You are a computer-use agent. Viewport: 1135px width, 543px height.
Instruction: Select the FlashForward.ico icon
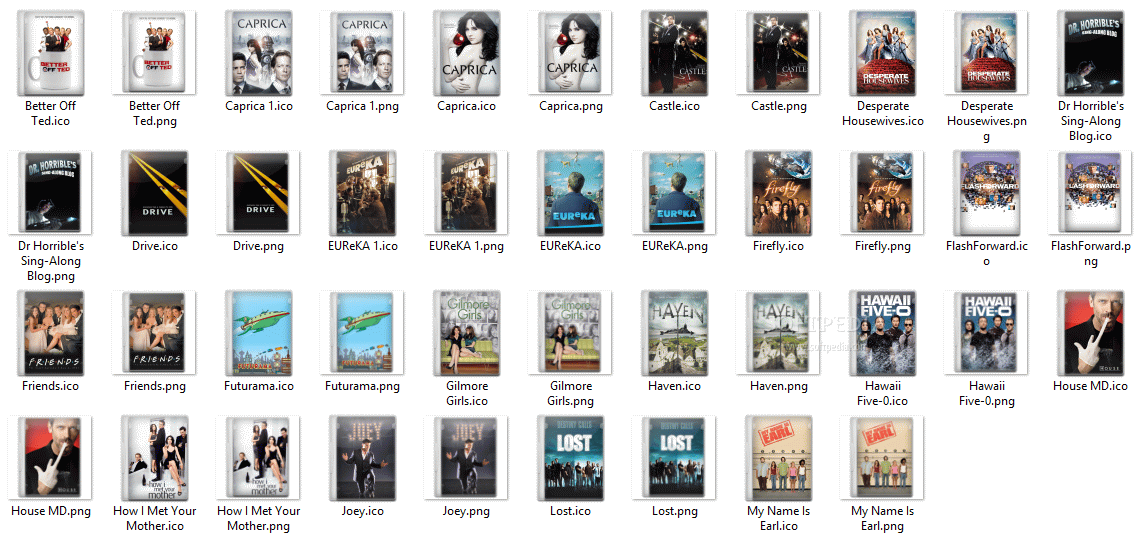tap(988, 193)
